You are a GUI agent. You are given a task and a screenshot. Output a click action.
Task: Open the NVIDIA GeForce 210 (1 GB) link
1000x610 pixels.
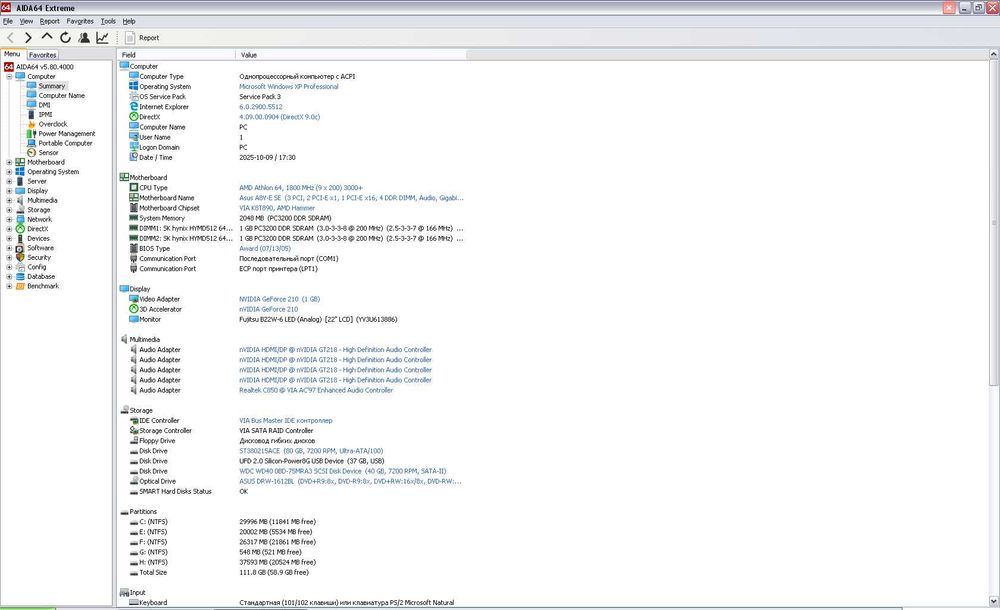click(279, 299)
